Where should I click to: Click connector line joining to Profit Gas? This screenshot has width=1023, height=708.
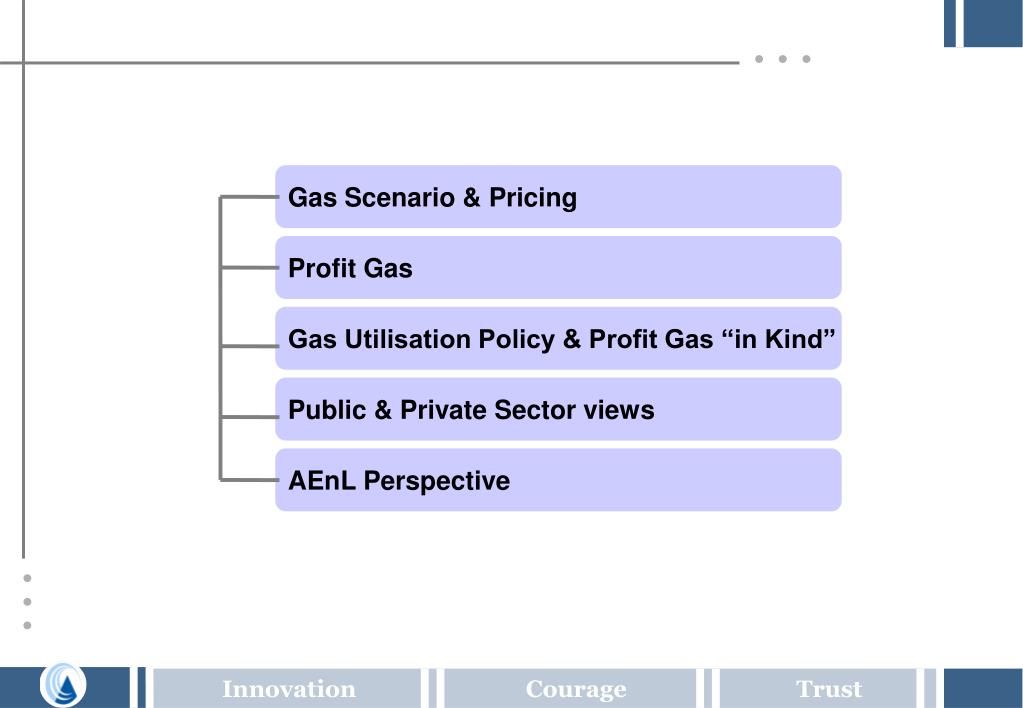(249, 268)
